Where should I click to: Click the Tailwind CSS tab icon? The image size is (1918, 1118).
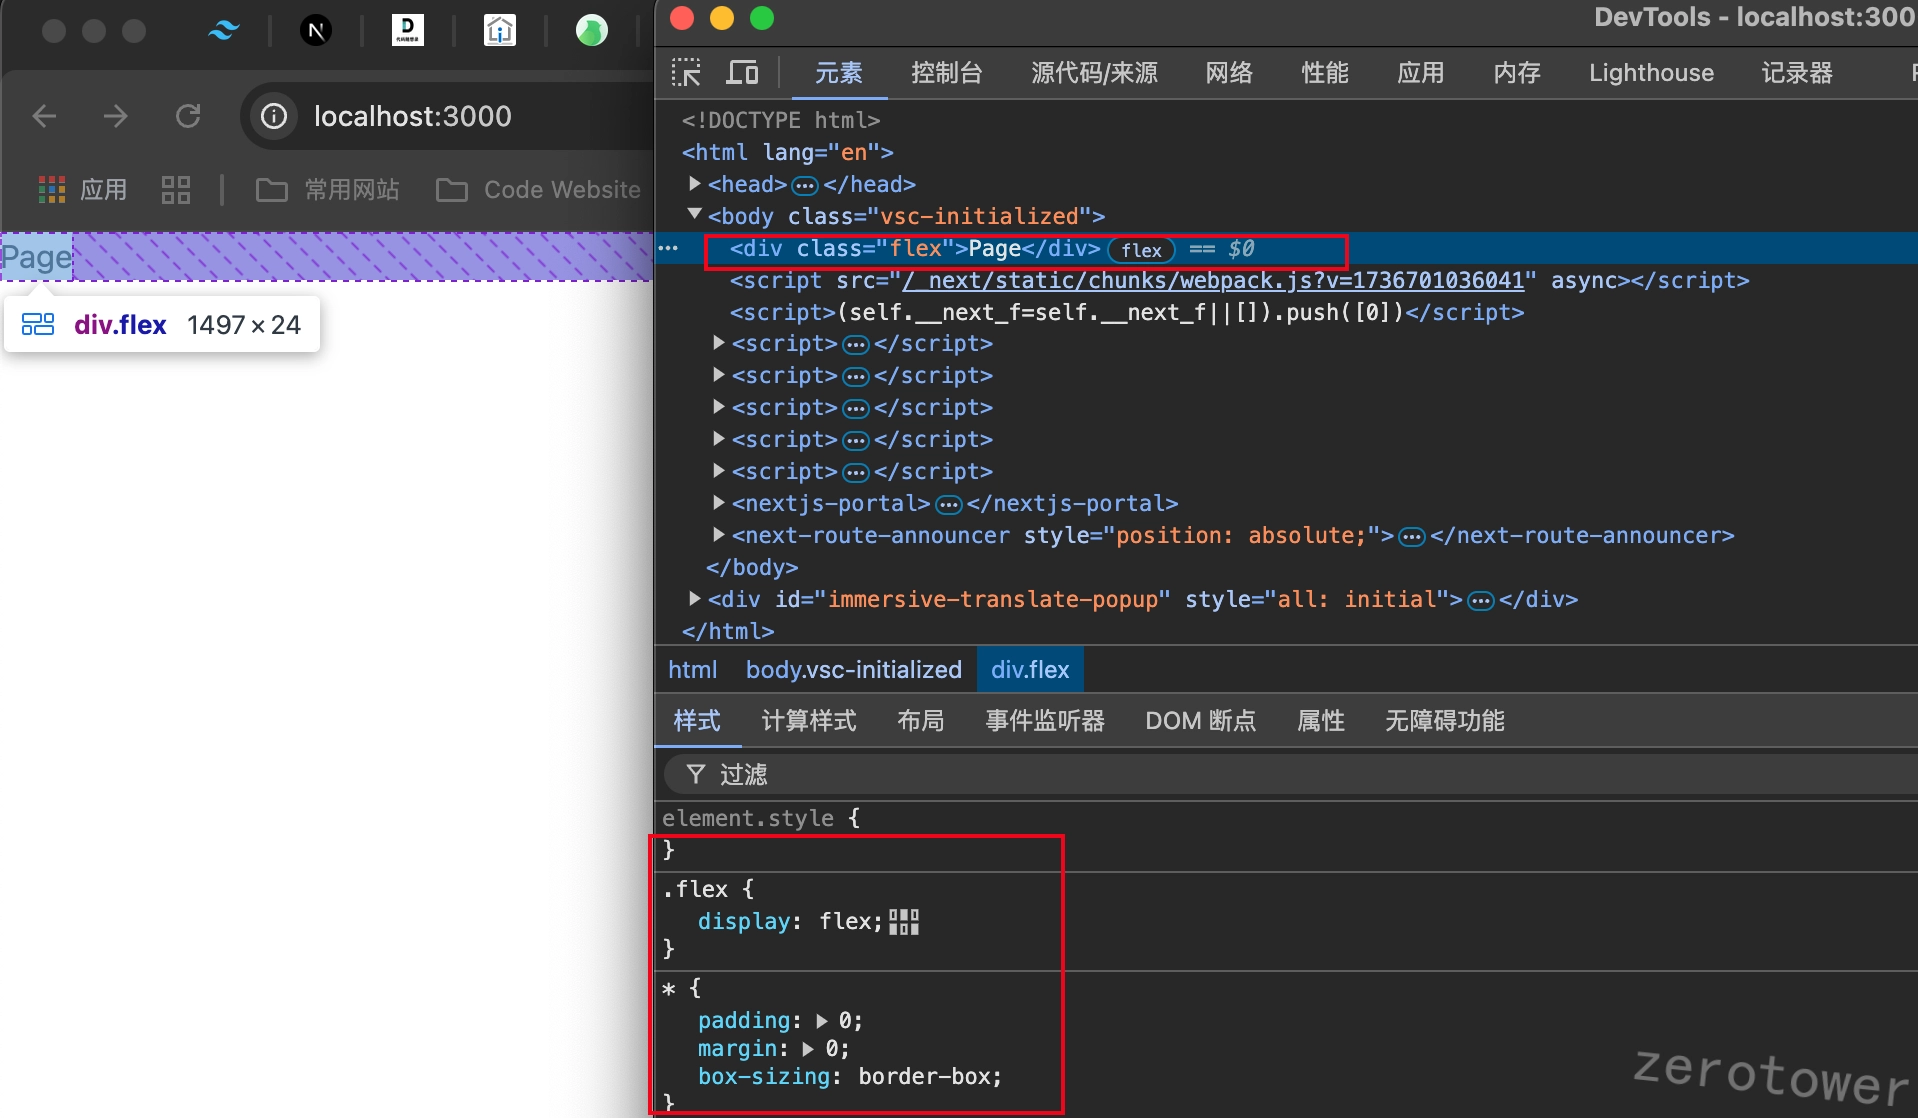tap(224, 31)
